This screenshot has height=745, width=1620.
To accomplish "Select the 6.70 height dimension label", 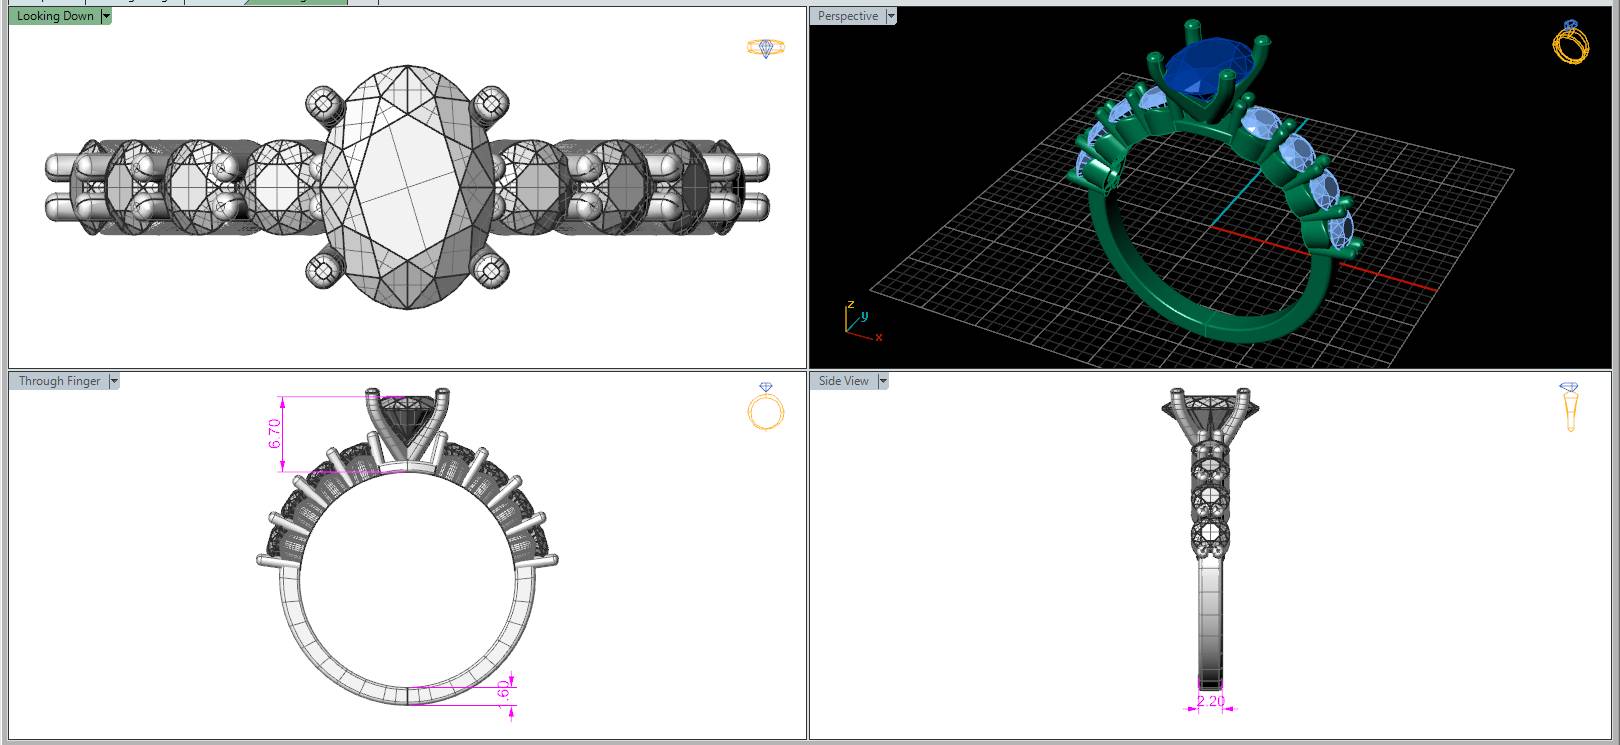I will point(275,433).
